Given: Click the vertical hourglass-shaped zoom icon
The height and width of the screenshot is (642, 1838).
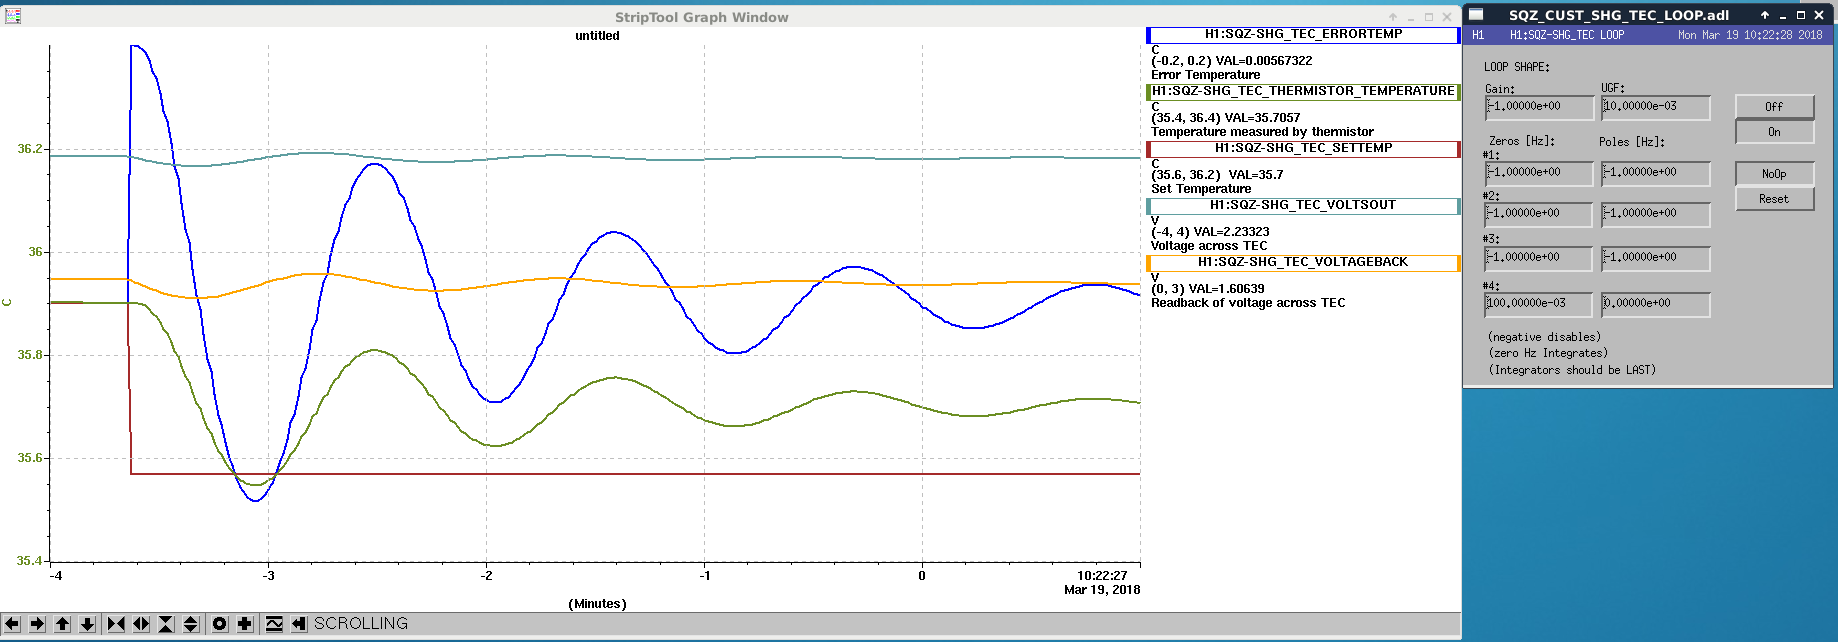Looking at the screenshot, I should point(166,624).
